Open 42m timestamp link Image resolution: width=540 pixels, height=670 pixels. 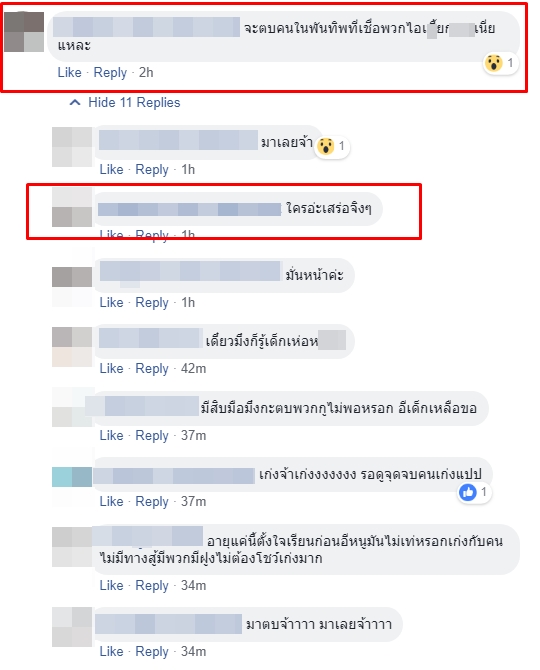(193, 368)
